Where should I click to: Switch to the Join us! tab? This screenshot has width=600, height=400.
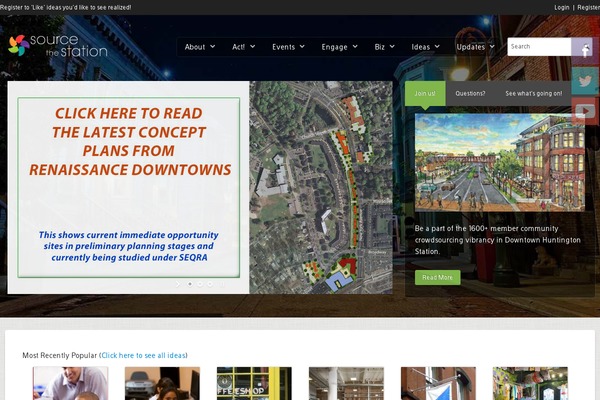(x=425, y=93)
